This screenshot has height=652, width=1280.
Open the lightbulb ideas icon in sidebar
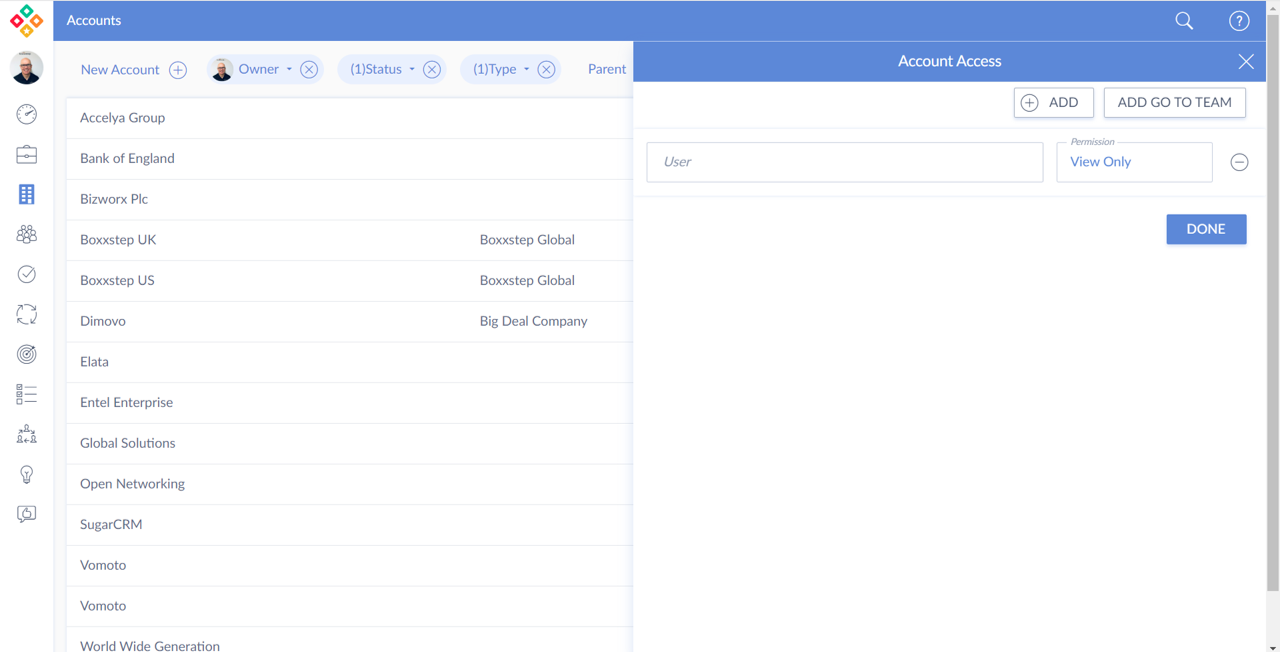pos(27,474)
